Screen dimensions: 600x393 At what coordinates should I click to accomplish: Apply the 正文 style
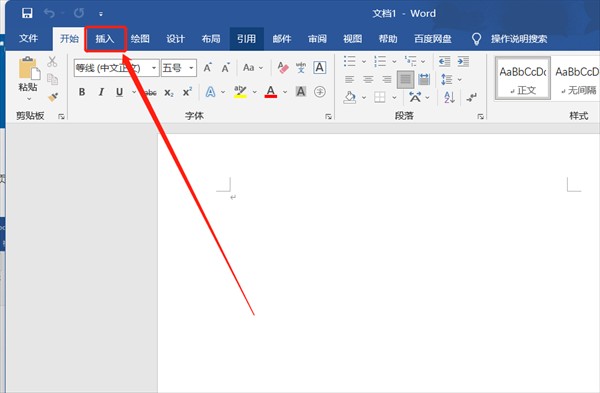[523, 78]
